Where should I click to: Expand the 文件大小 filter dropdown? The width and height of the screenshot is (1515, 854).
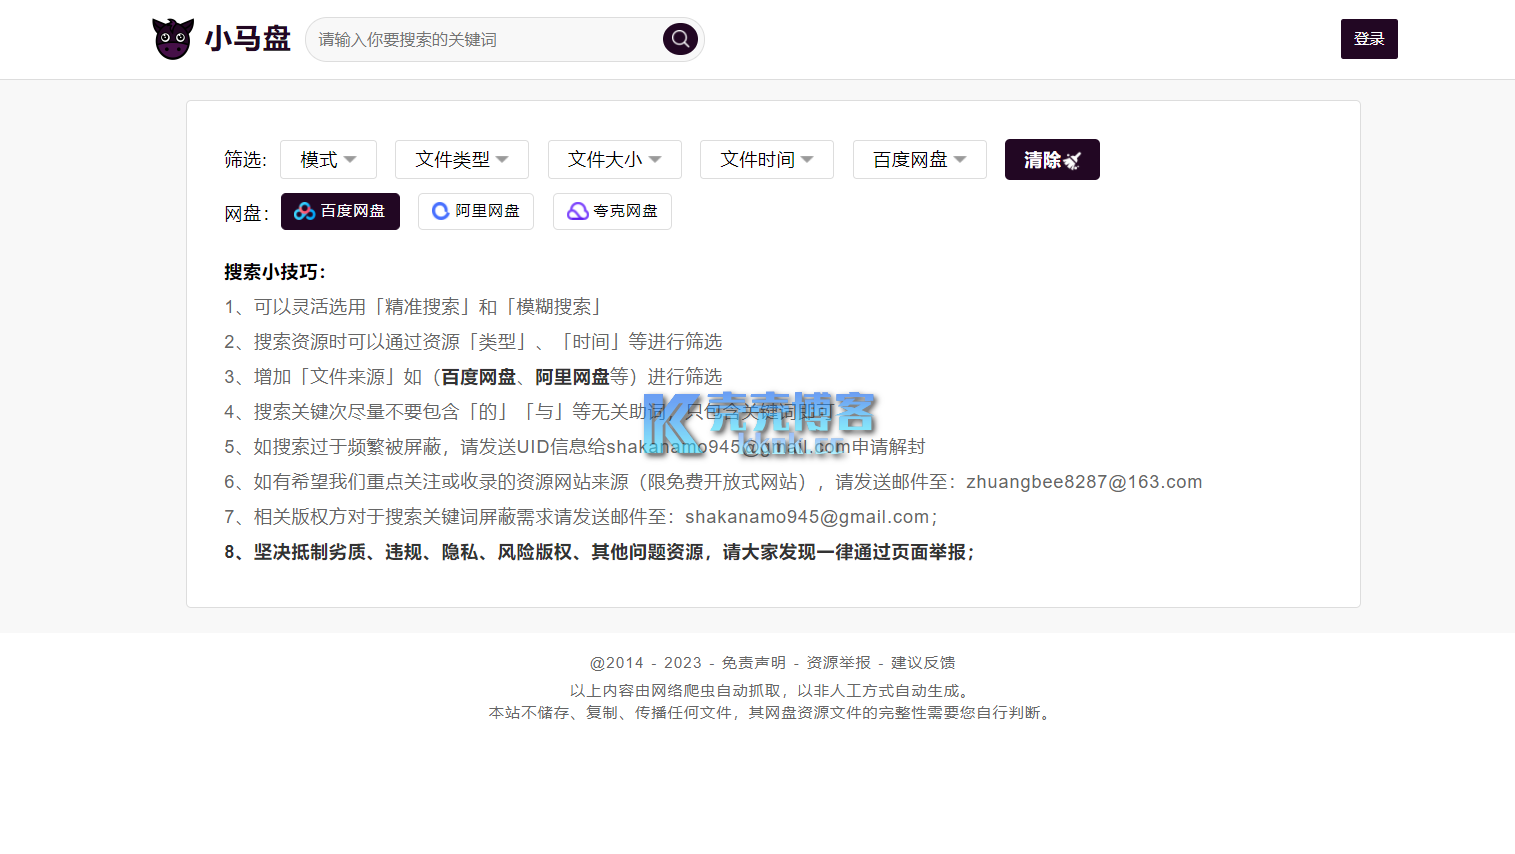614,160
